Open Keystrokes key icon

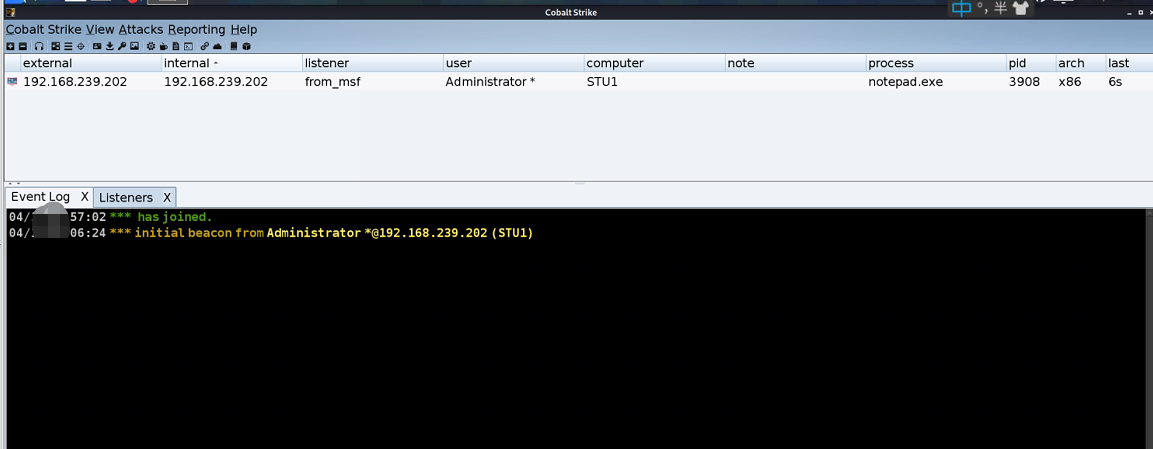click(122, 46)
